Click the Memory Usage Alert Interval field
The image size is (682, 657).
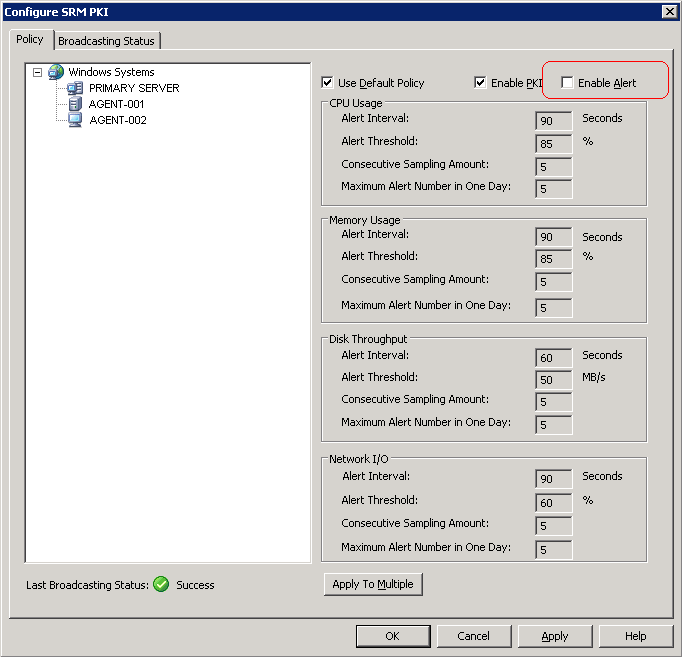point(554,237)
